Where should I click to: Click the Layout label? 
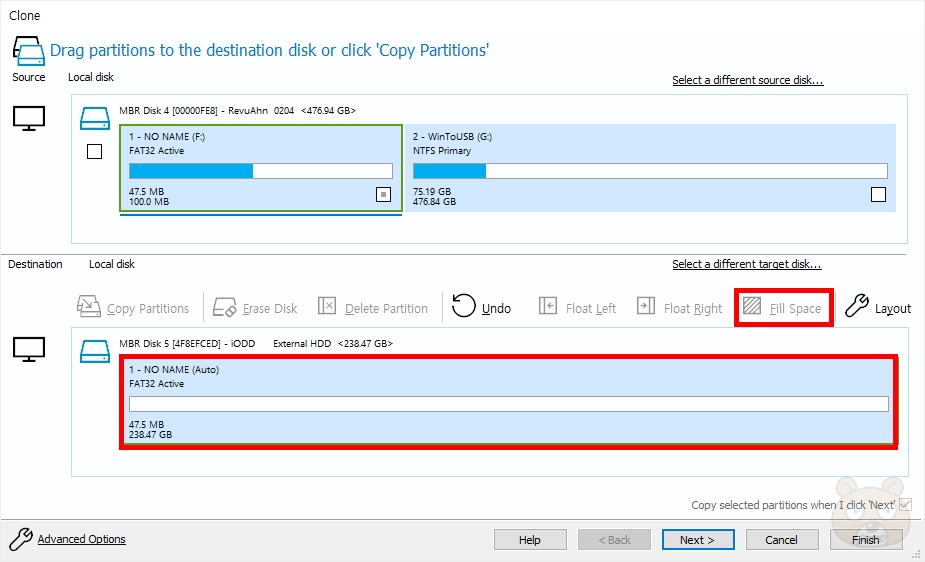coord(893,308)
